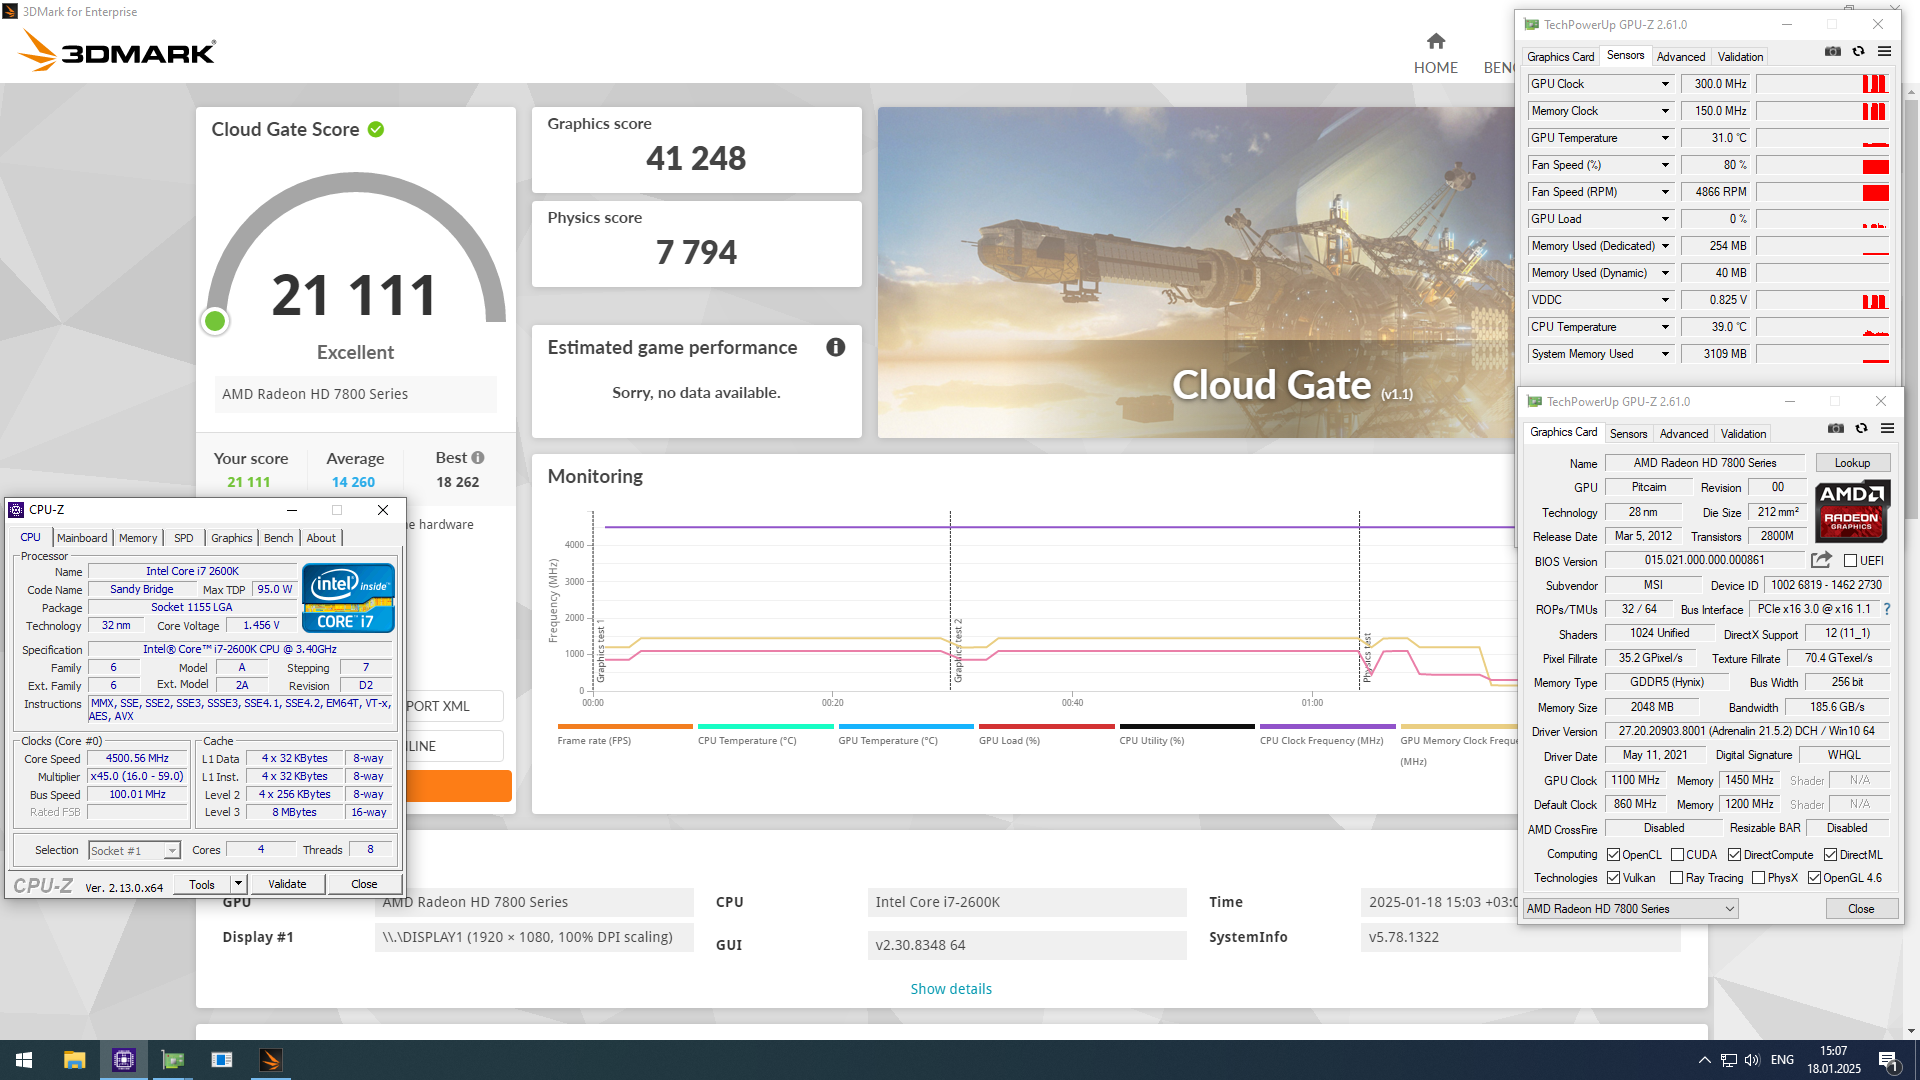
Task: Switch to the Mainboard tab in CPU-Z
Action: [x=82, y=538]
